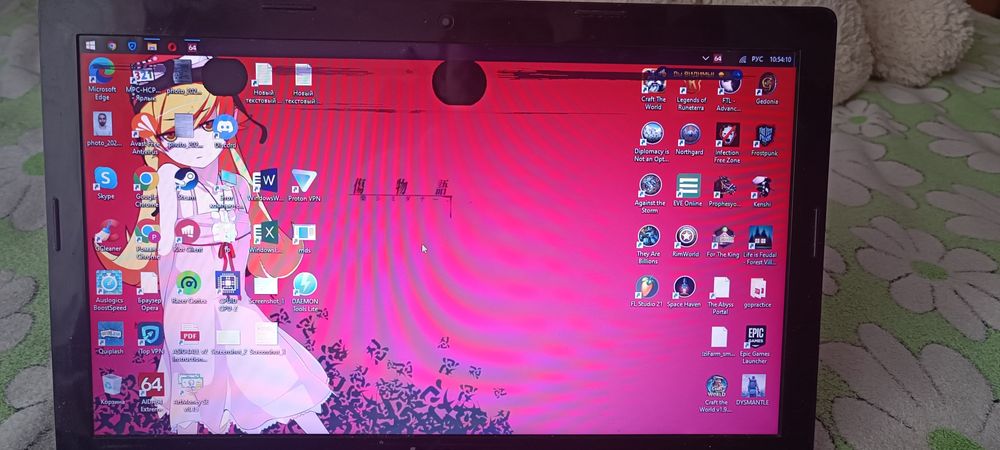Launch the Riot Client shortcut

coord(188,236)
